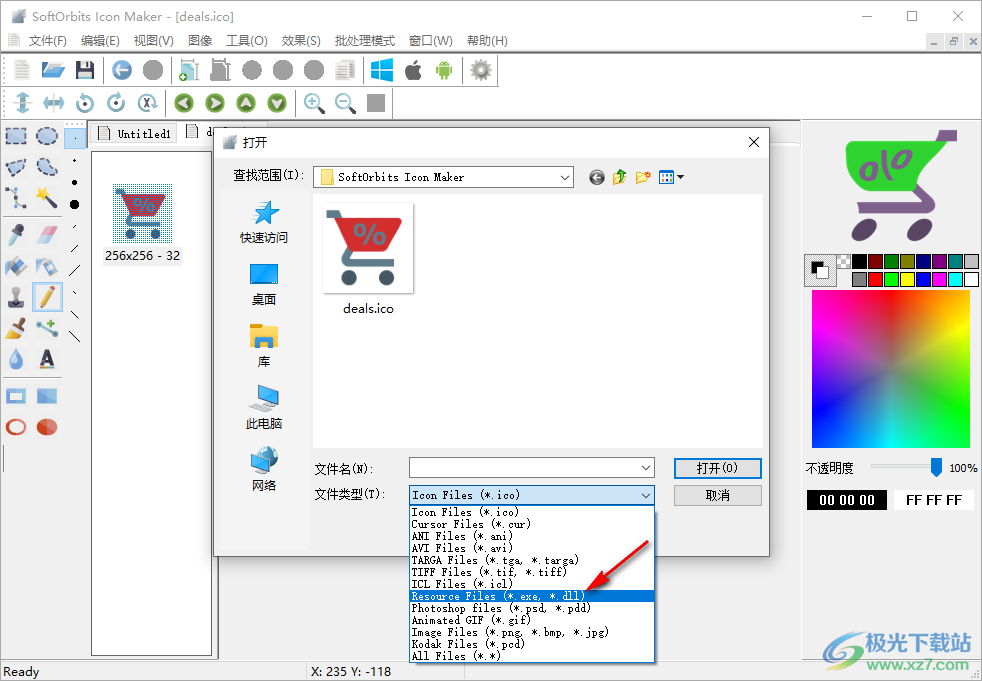Select the filled rectangle shape tool
Viewport: 982px width, 681px height.
coord(47,396)
